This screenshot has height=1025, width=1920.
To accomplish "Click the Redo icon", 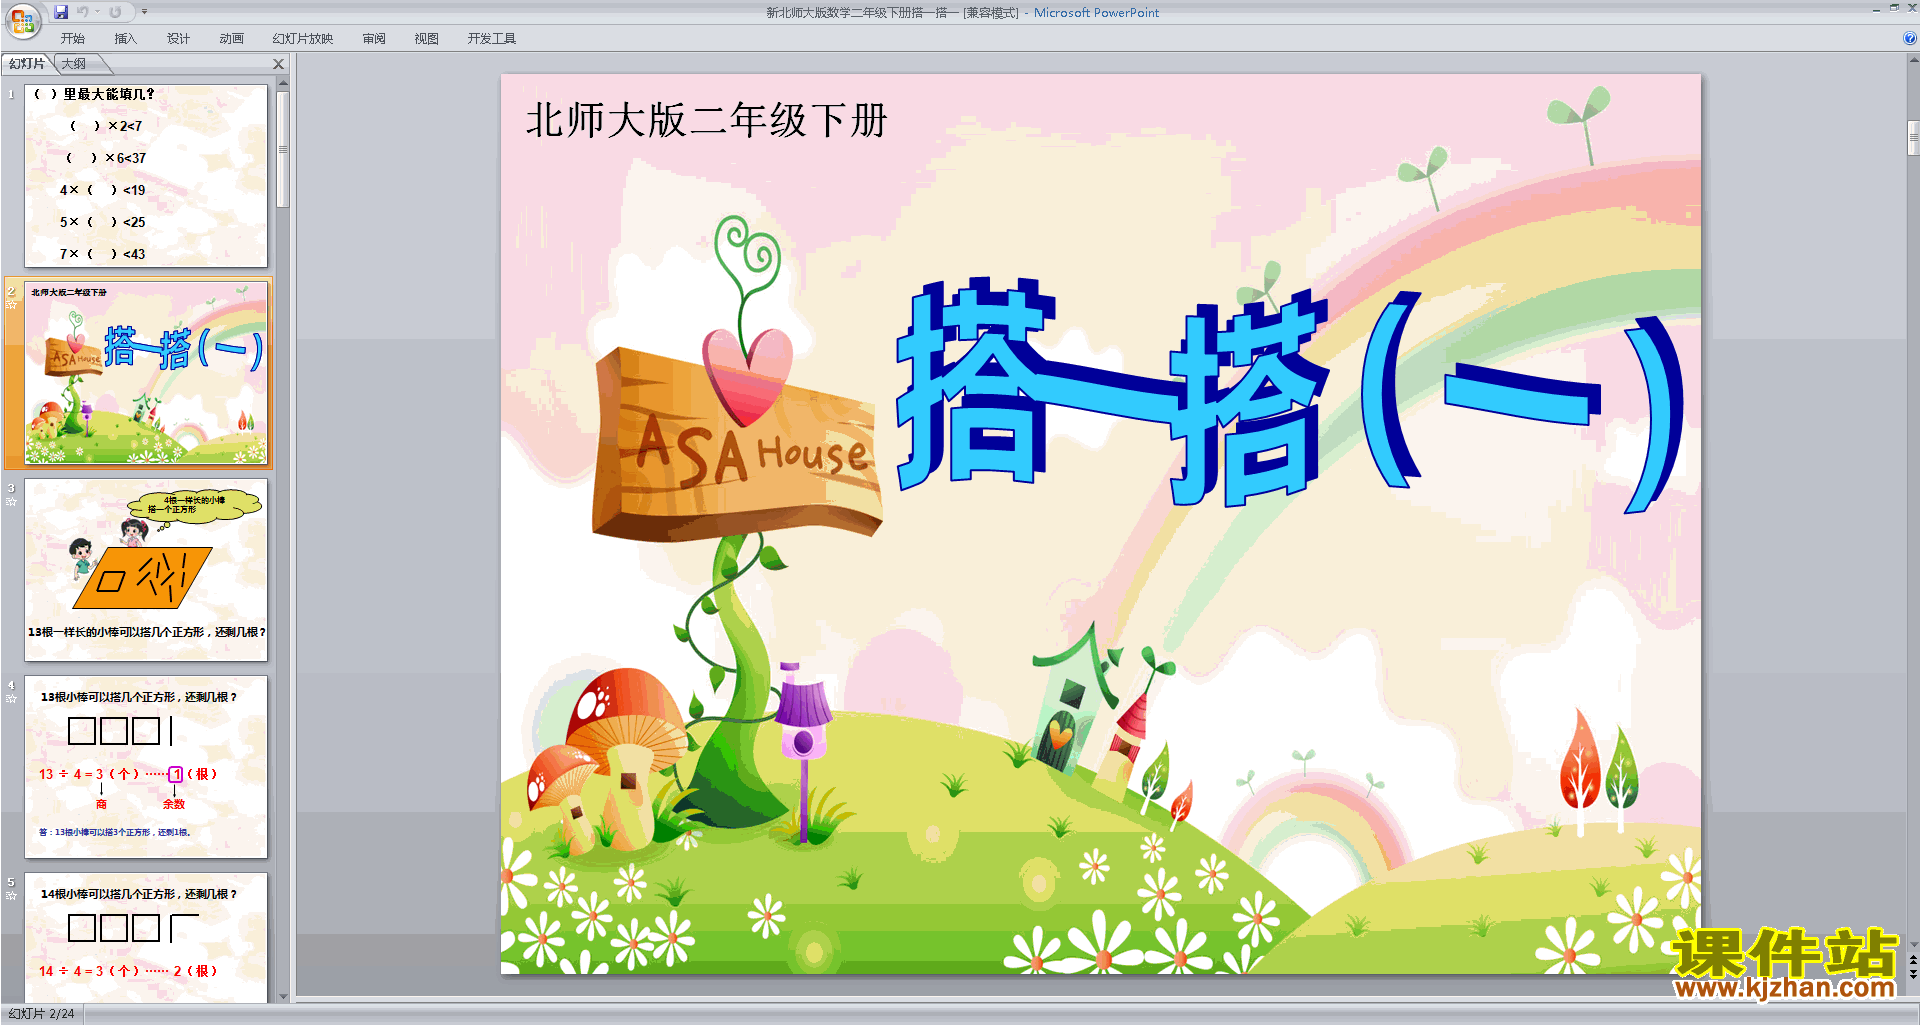I will (x=115, y=12).
